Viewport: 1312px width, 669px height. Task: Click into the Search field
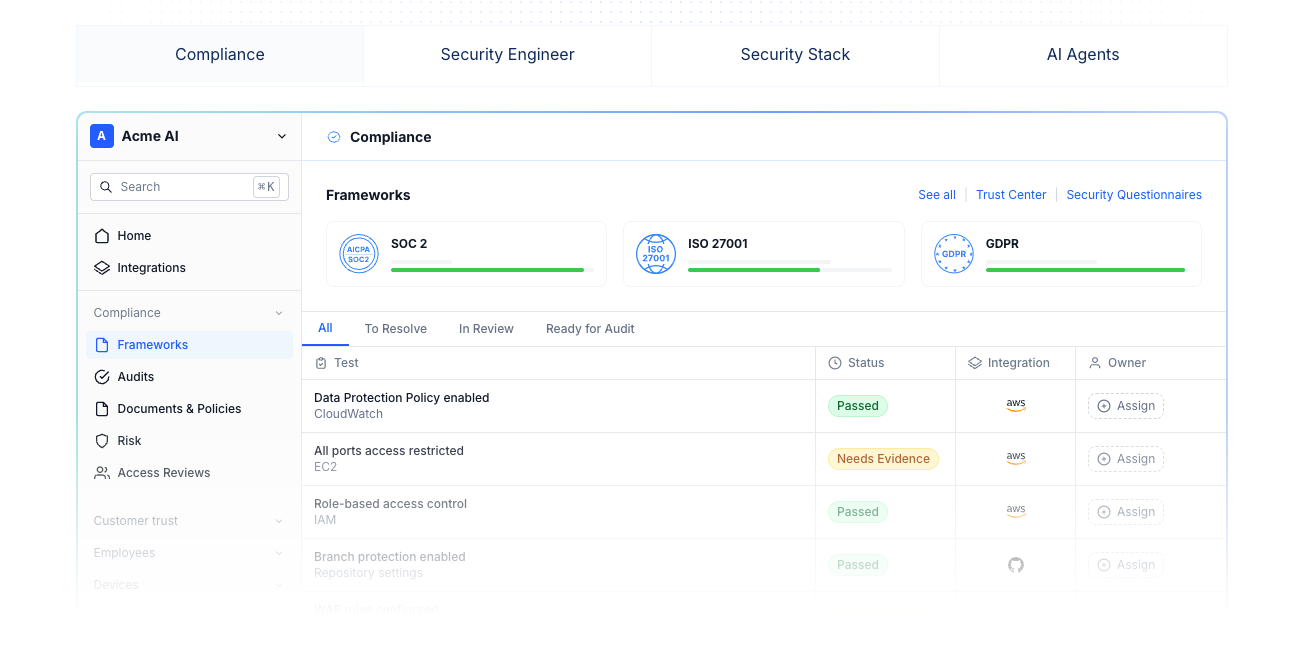189,187
